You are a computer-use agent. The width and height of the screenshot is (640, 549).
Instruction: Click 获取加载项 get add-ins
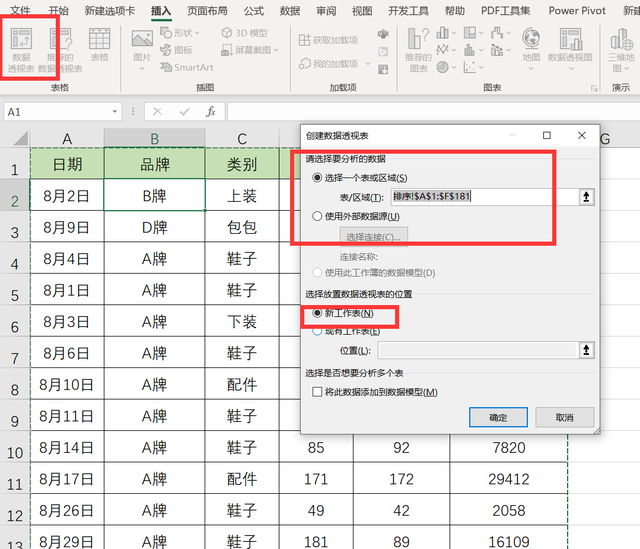tap(328, 40)
